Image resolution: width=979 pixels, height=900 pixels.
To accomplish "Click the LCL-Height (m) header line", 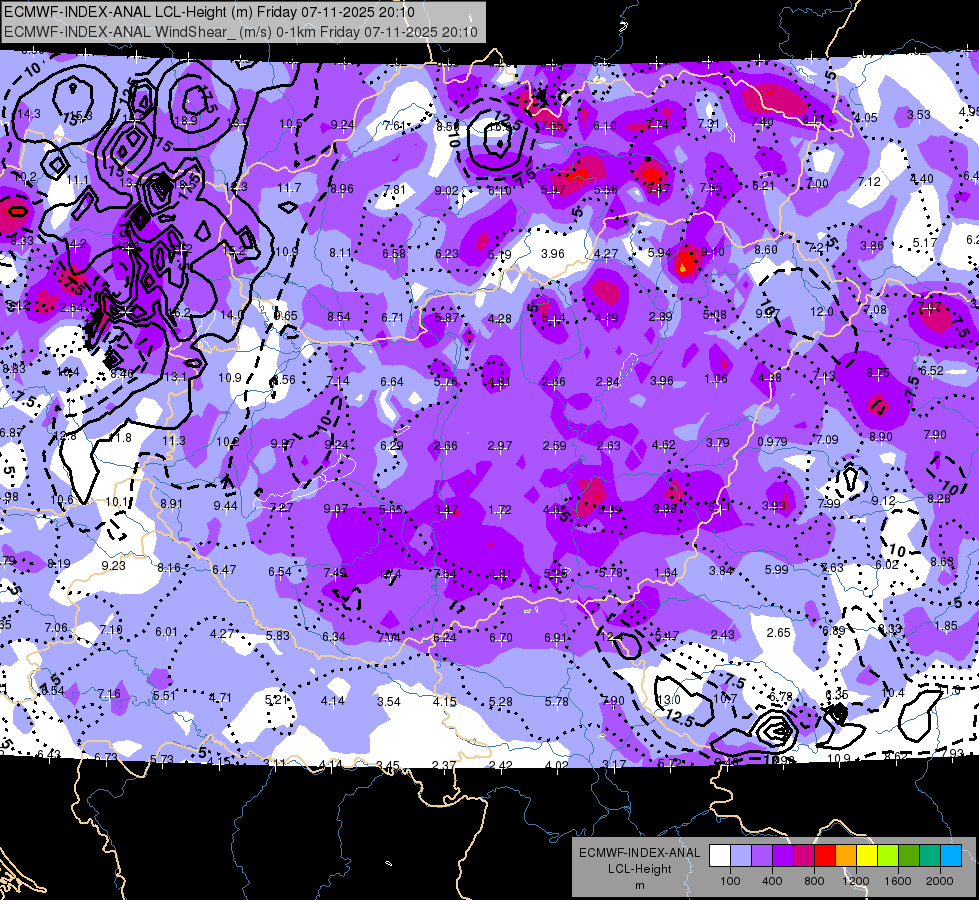I will (209, 12).
